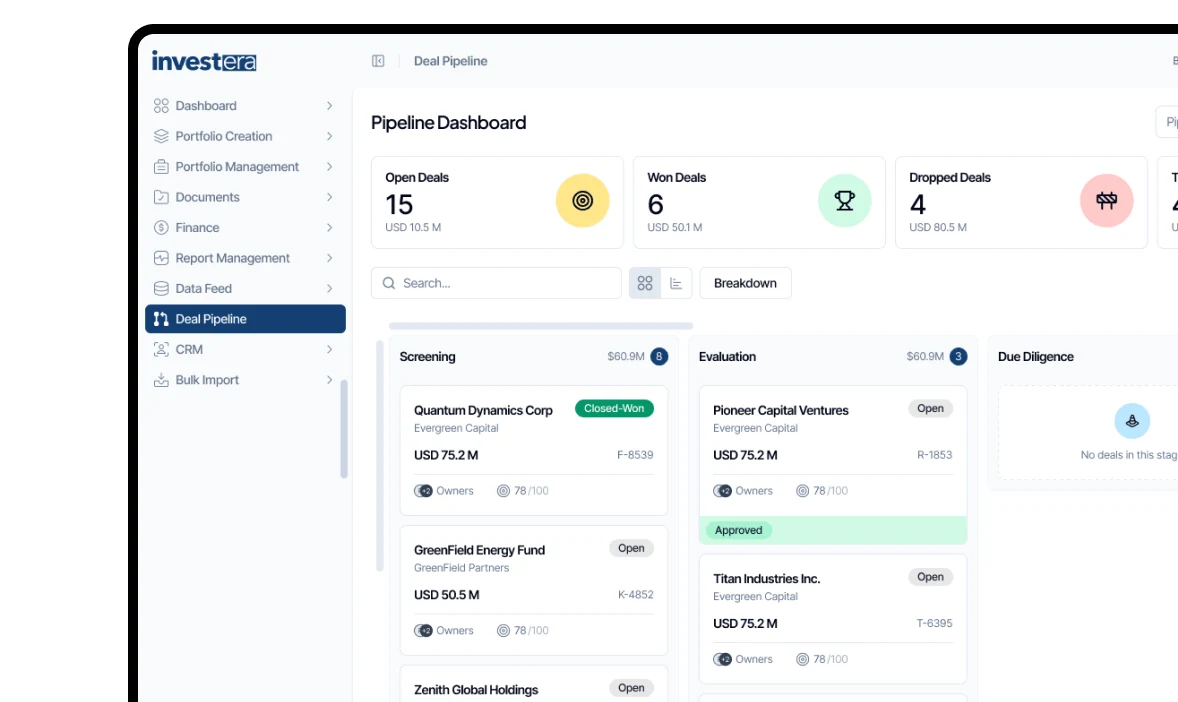Image resolution: width=1178 pixels, height=702 pixels.
Task: Click Titan Industries Inc. score icon
Action: click(x=802, y=659)
